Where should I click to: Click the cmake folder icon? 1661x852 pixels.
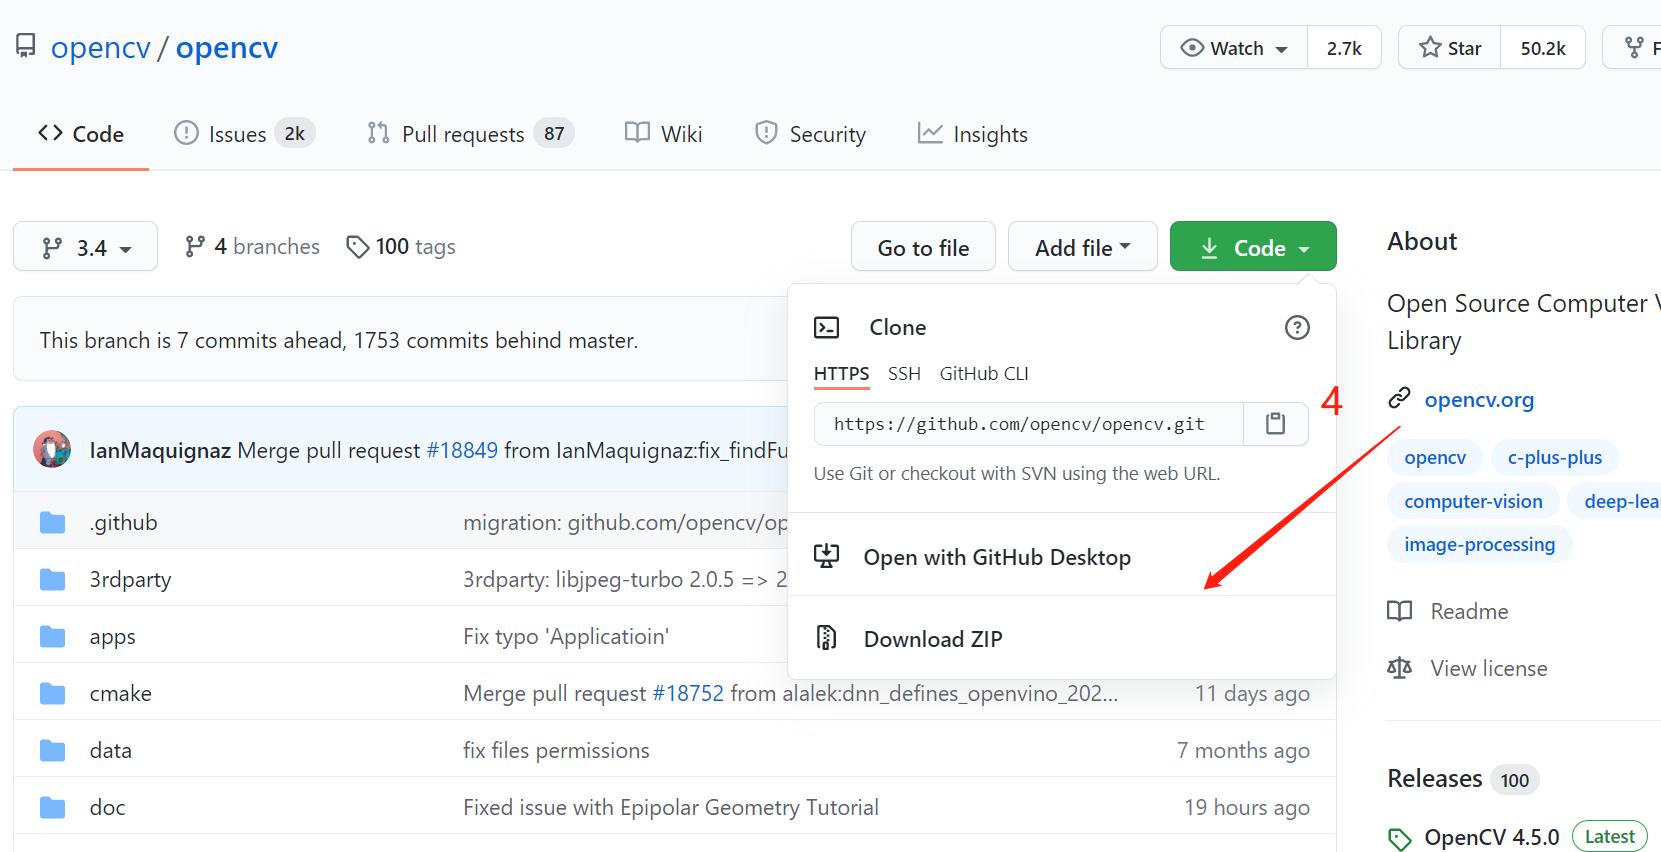coord(52,693)
